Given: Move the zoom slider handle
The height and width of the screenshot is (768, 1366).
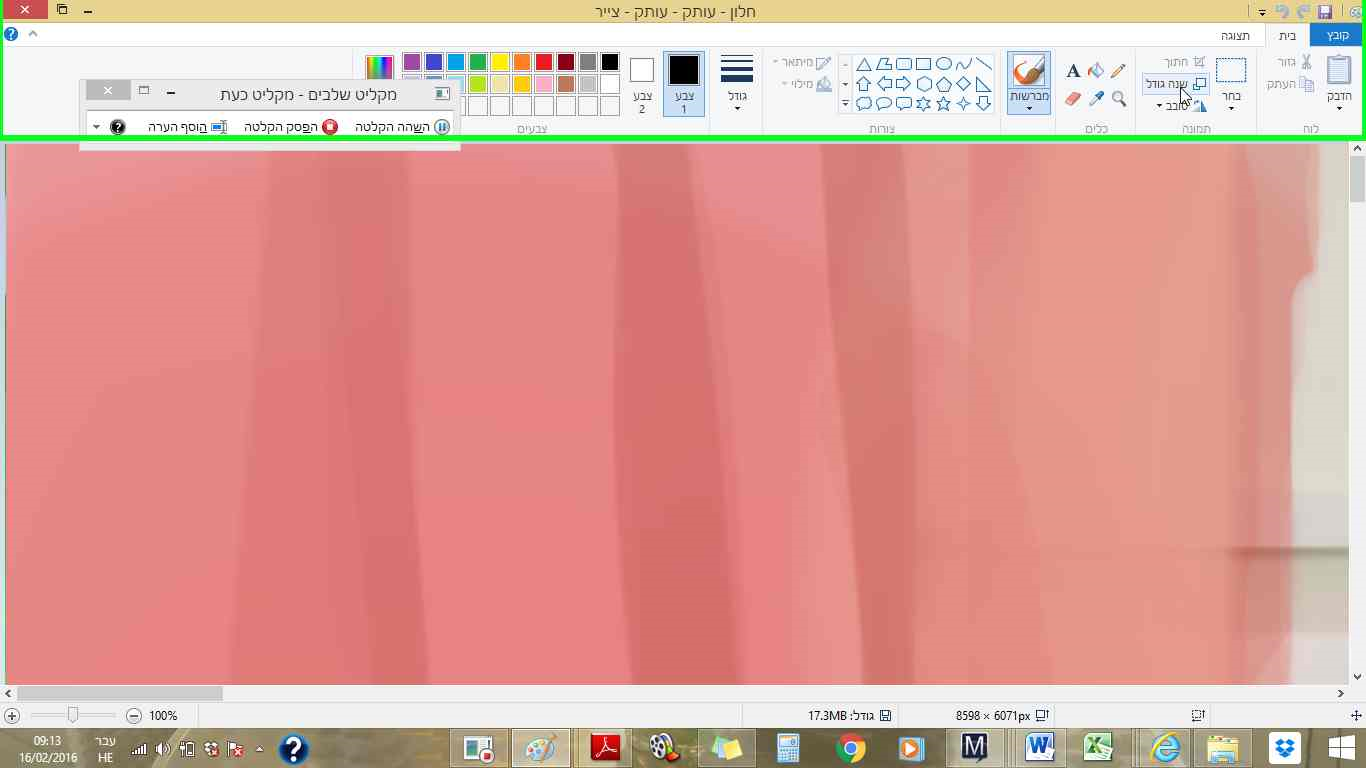Looking at the screenshot, I should click(73, 715).
